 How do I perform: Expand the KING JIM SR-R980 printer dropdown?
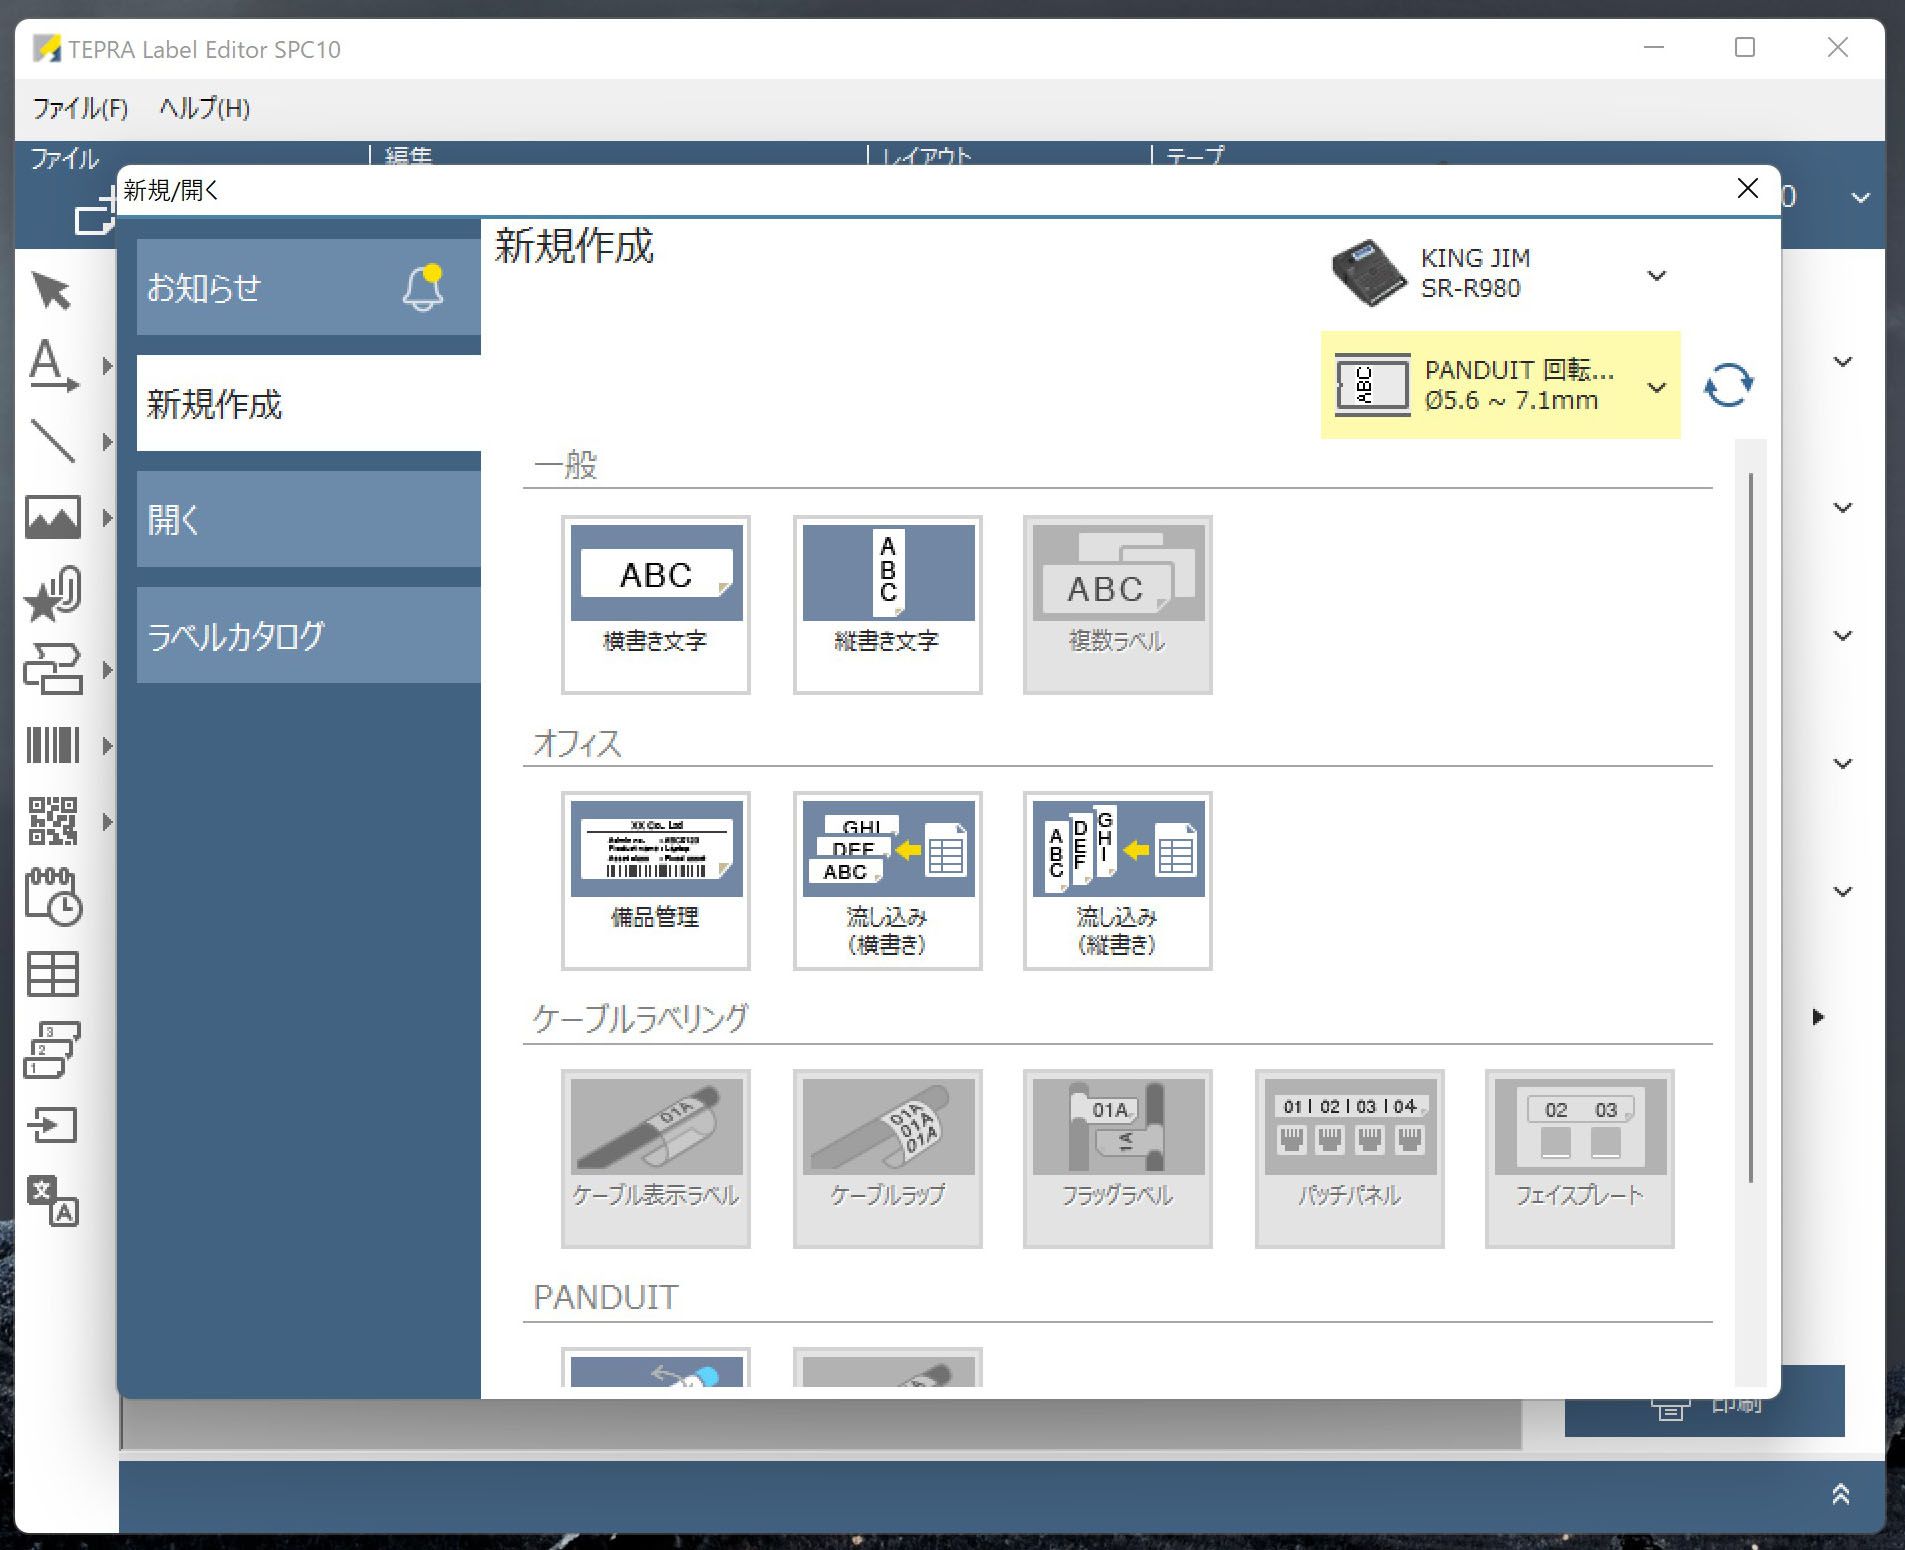click(1657, 276)
